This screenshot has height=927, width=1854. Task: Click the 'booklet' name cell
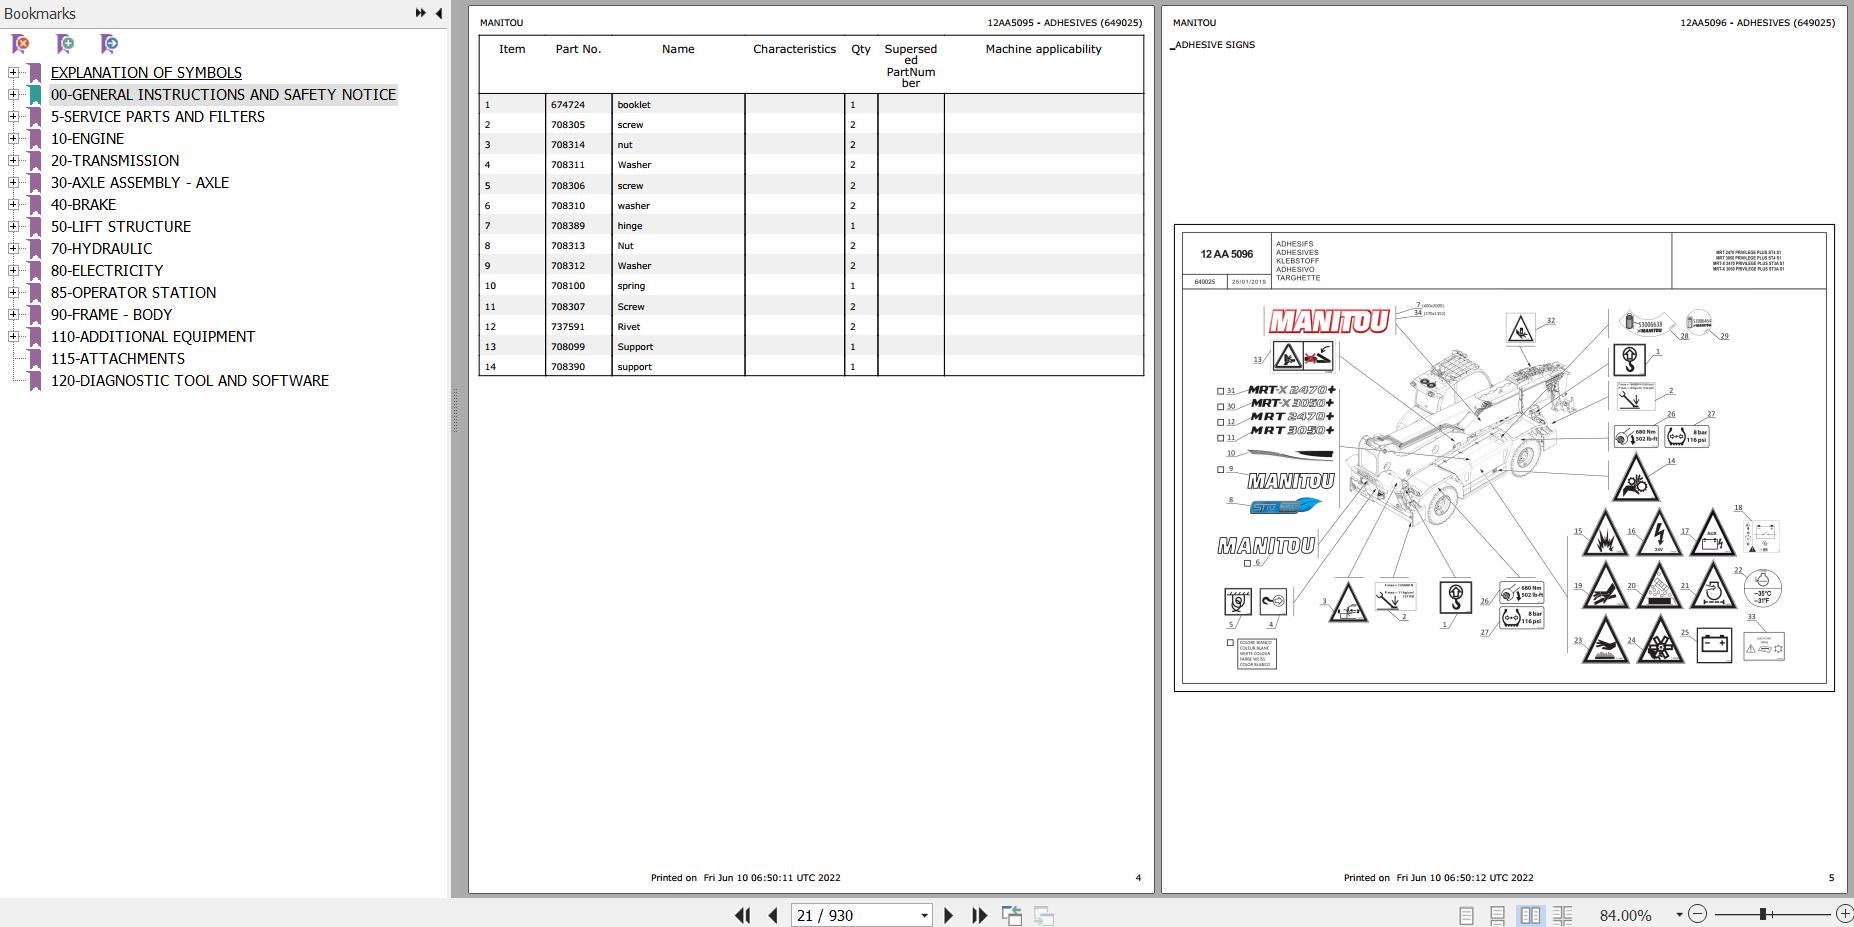pos(634,105)
